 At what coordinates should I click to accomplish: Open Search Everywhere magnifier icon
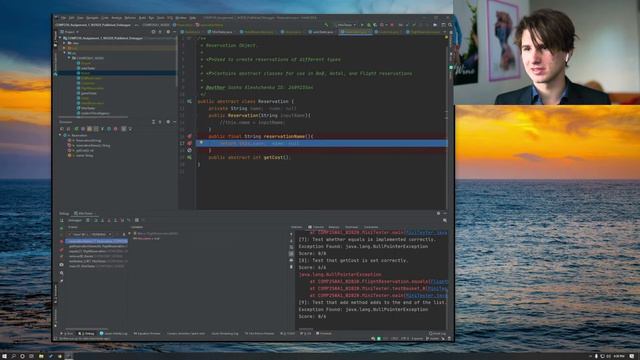450,25
